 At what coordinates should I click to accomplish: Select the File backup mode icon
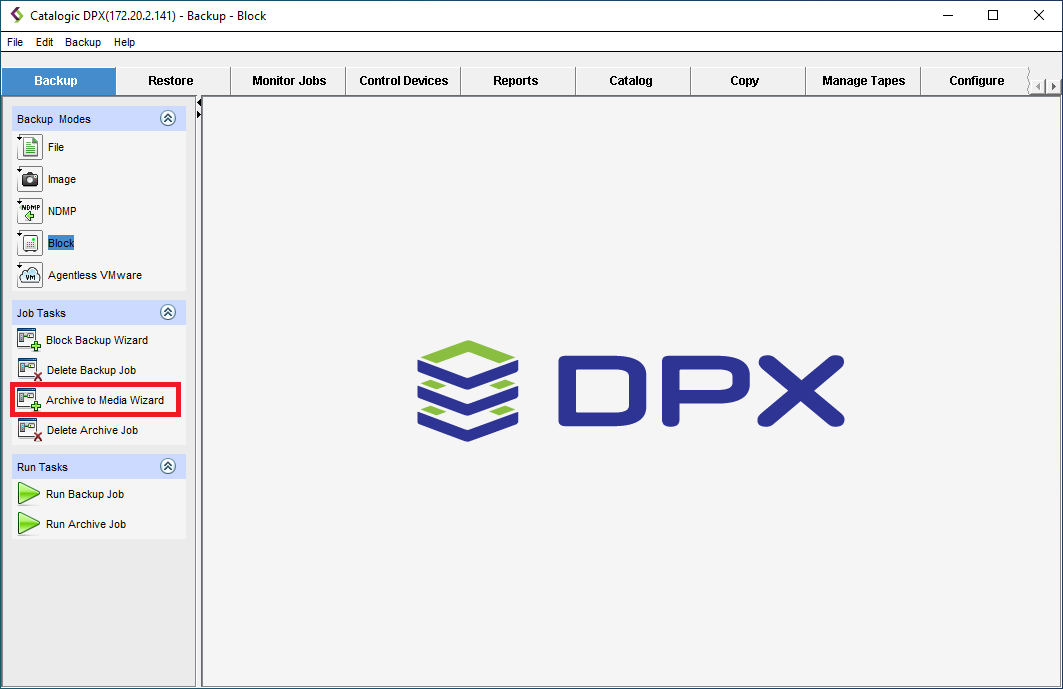click(30, 148)
